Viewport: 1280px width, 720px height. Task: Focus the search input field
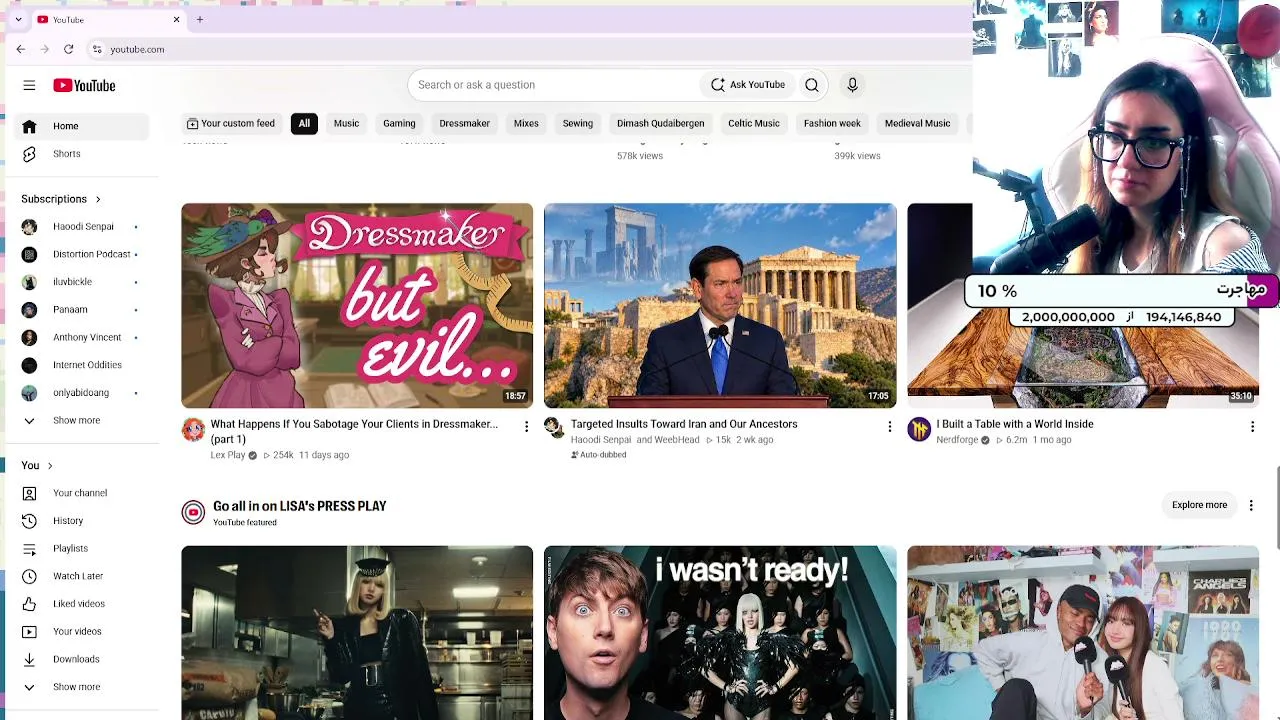[x=554, y=85]
